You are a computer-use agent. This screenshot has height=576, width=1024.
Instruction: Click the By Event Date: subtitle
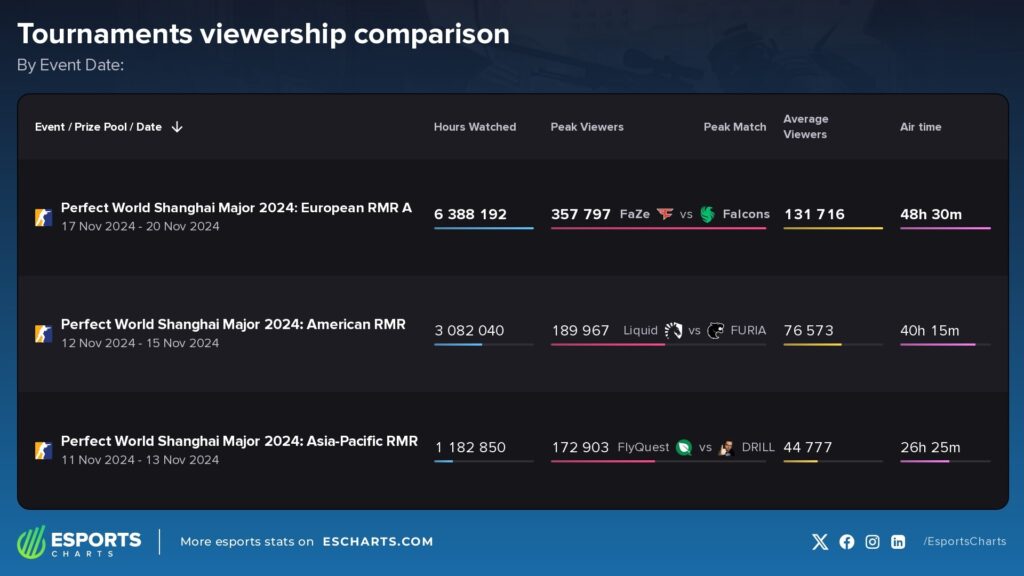pos(71,65)
